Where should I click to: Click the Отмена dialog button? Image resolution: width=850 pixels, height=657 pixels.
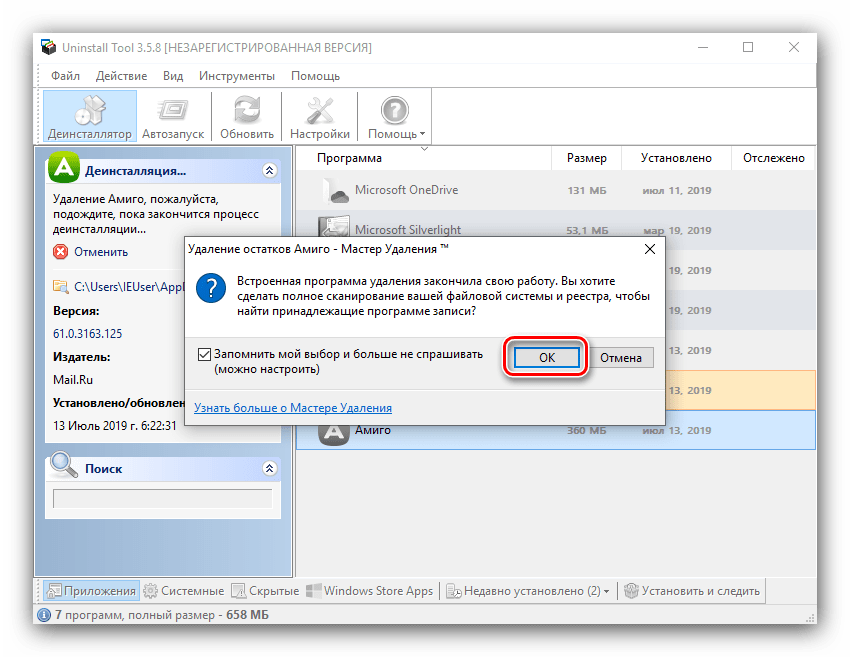[621, 357]
